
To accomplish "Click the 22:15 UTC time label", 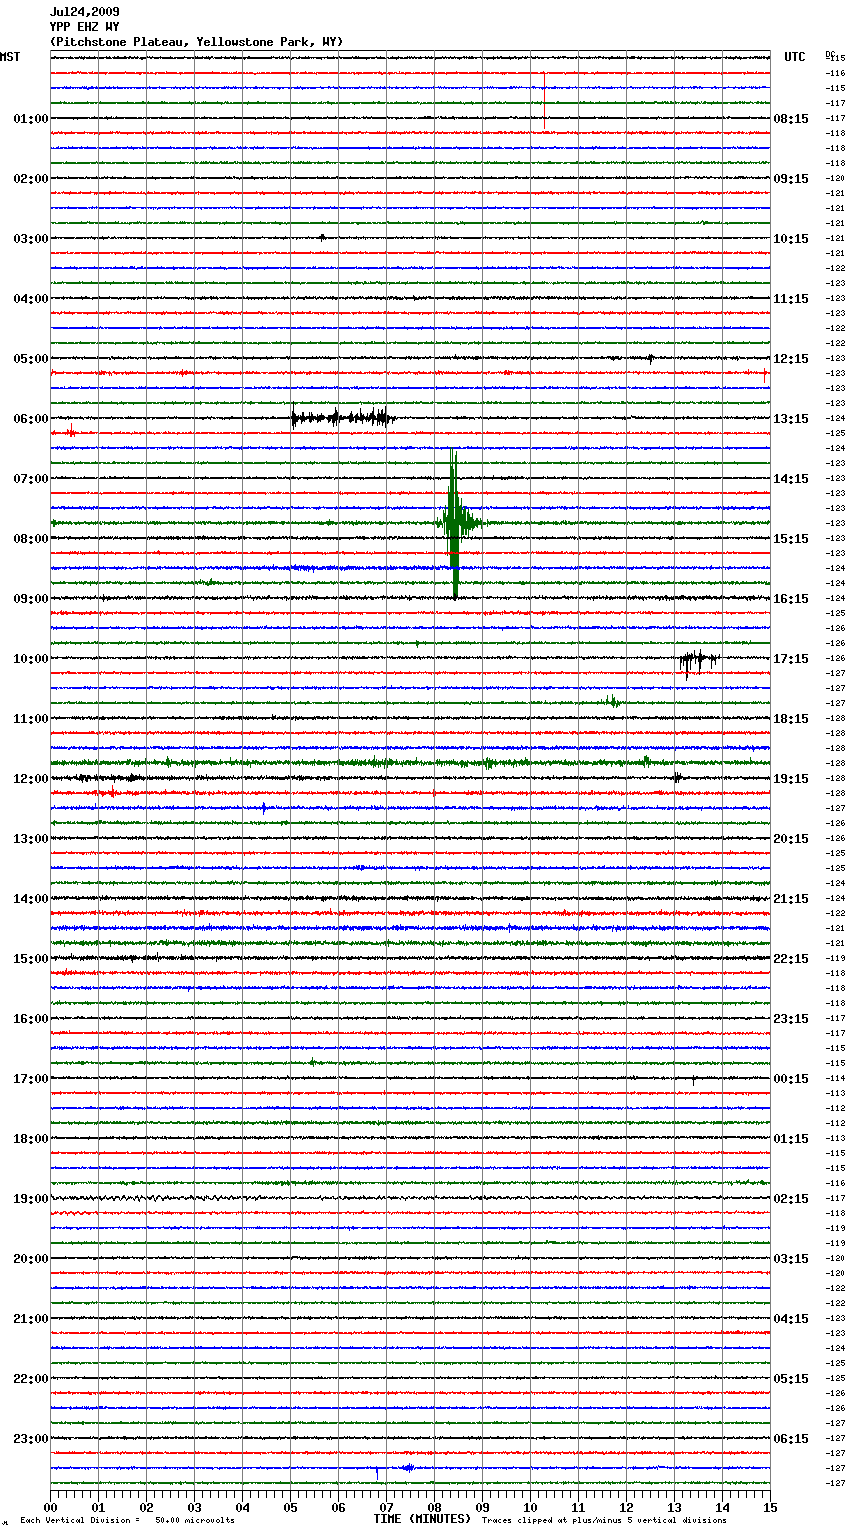I will coord(791,959).
